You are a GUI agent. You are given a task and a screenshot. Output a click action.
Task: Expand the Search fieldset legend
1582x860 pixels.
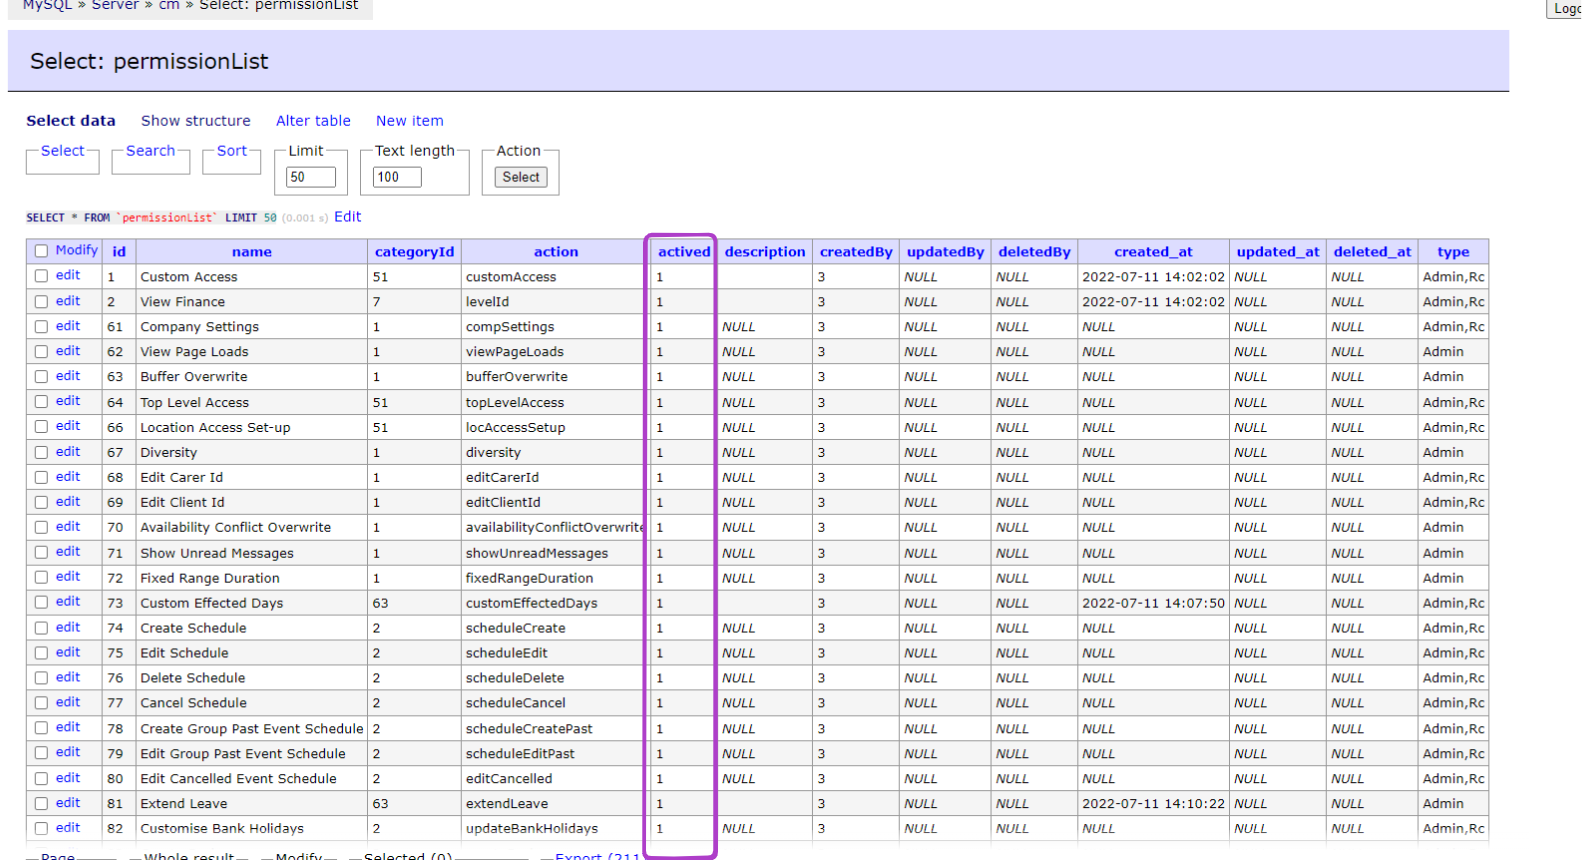150,151
